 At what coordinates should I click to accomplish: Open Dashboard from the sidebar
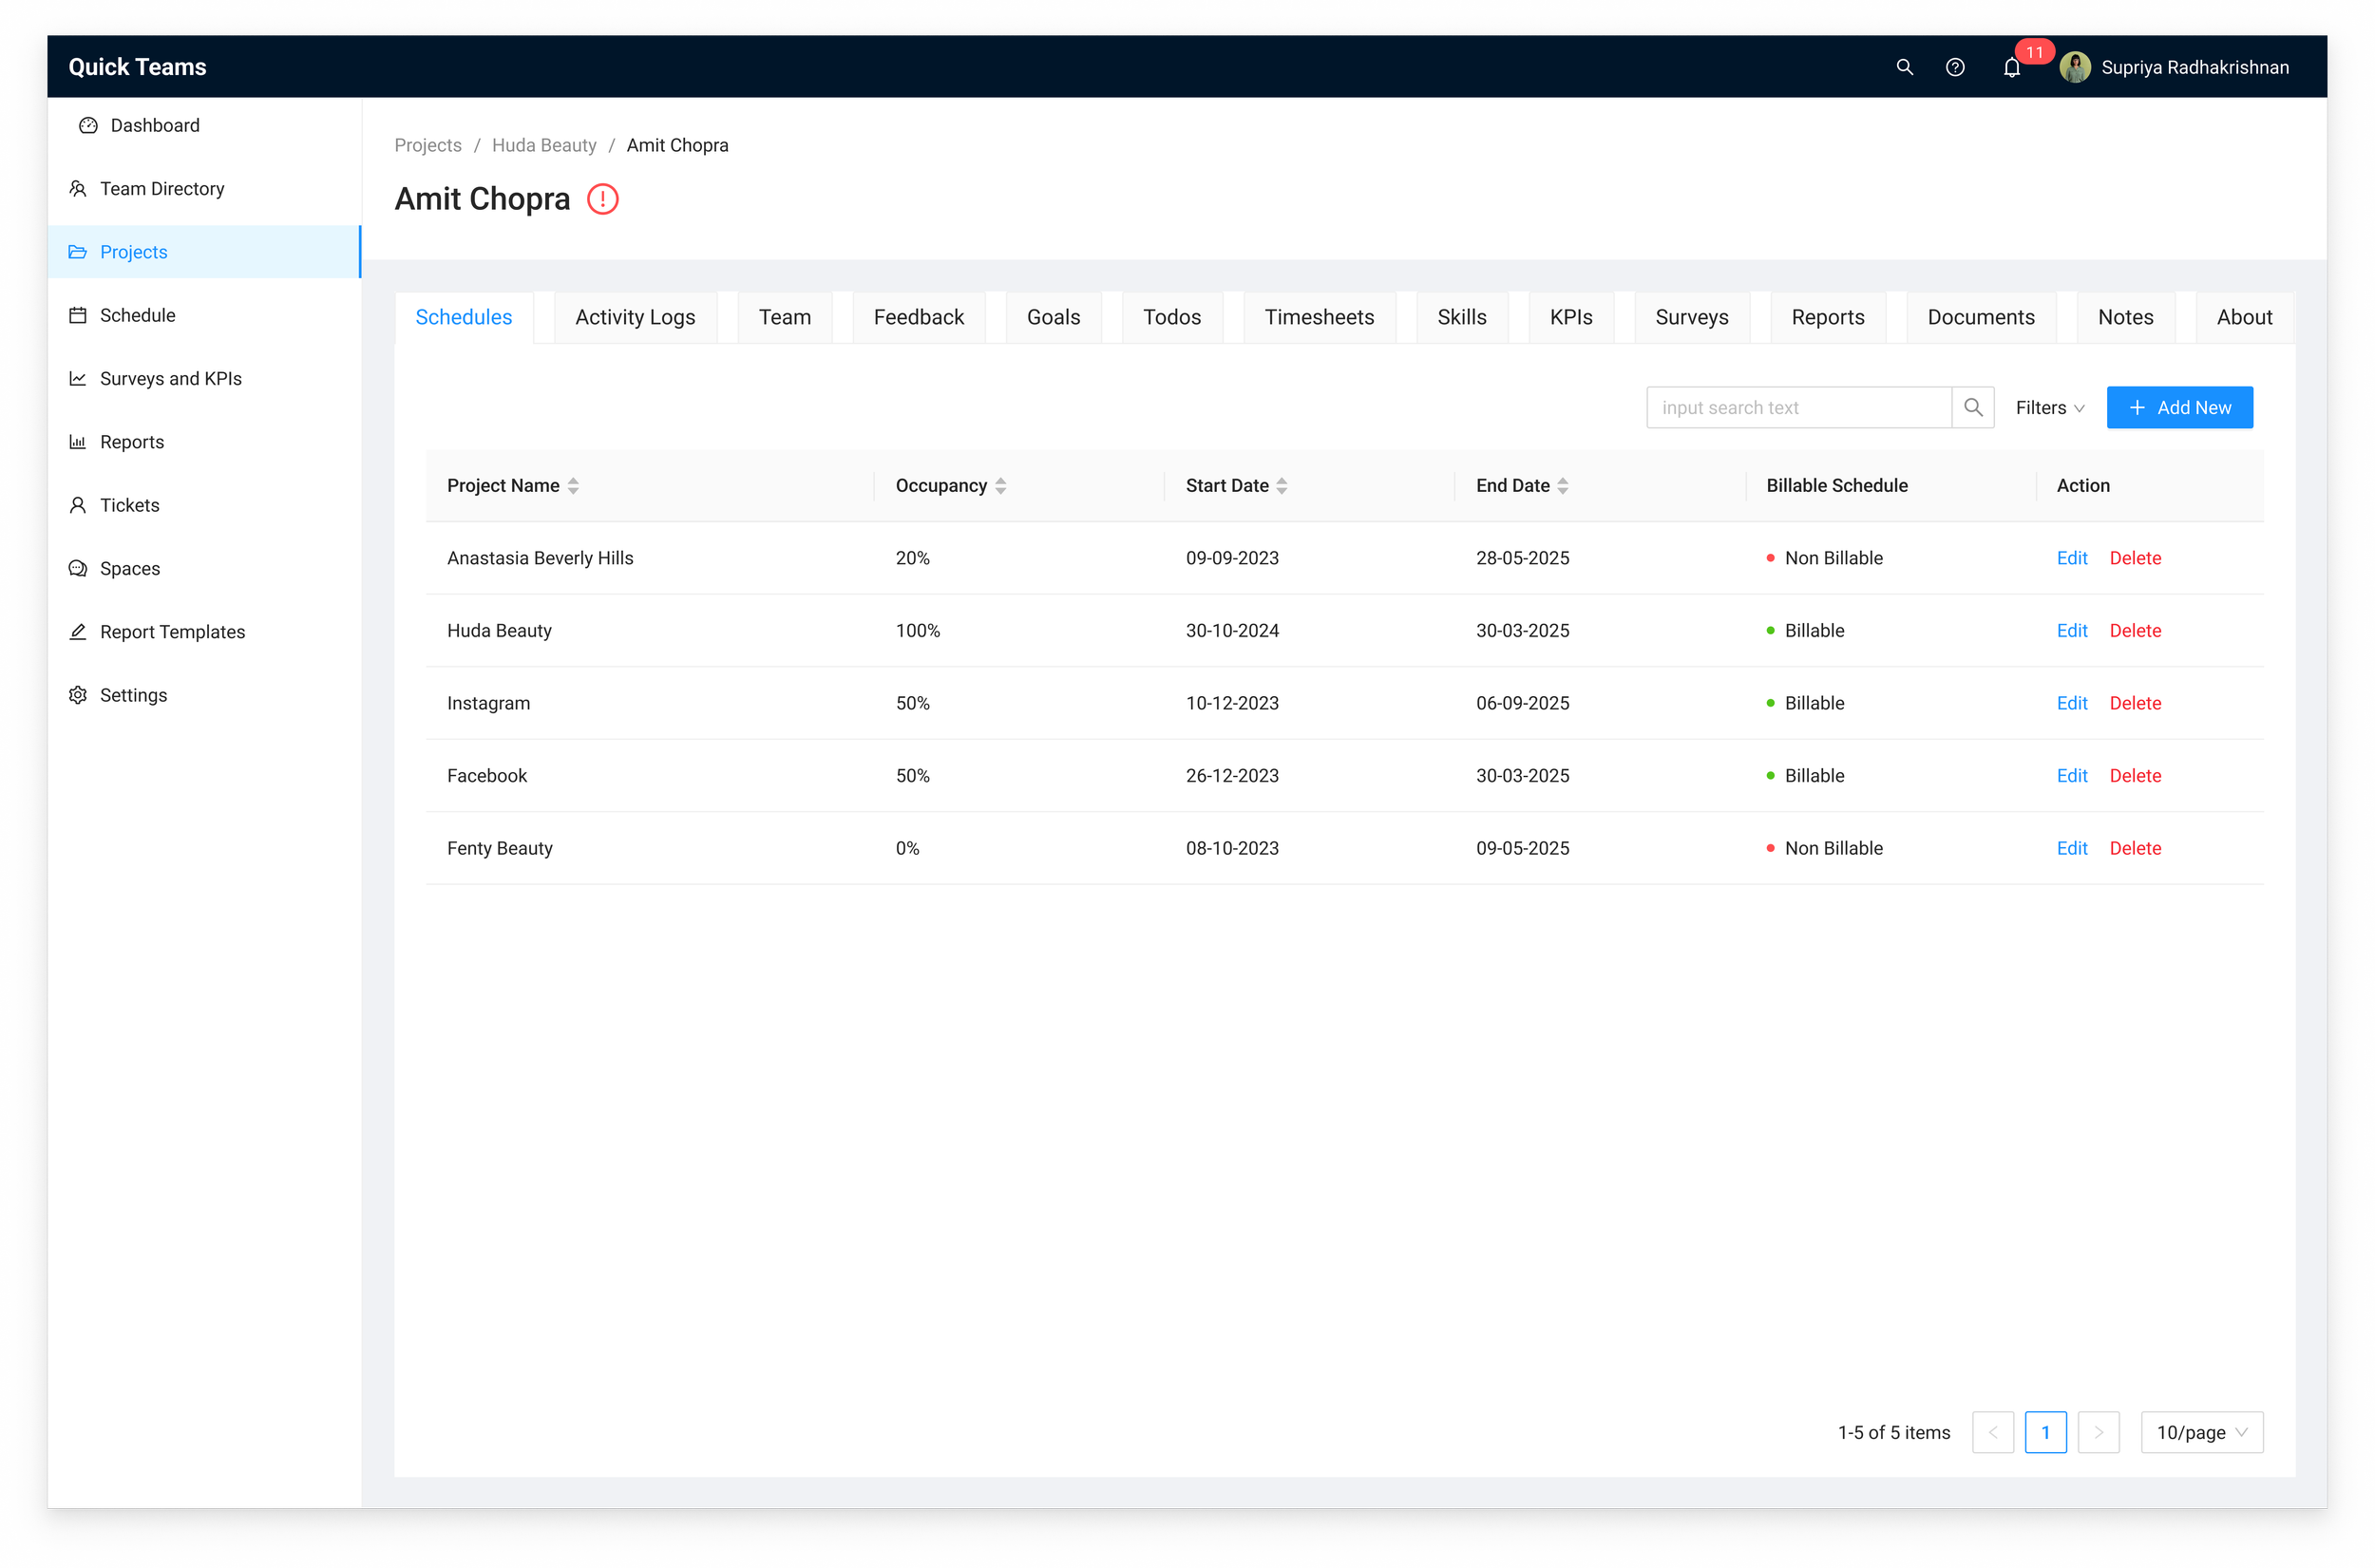tap(154, 125)
